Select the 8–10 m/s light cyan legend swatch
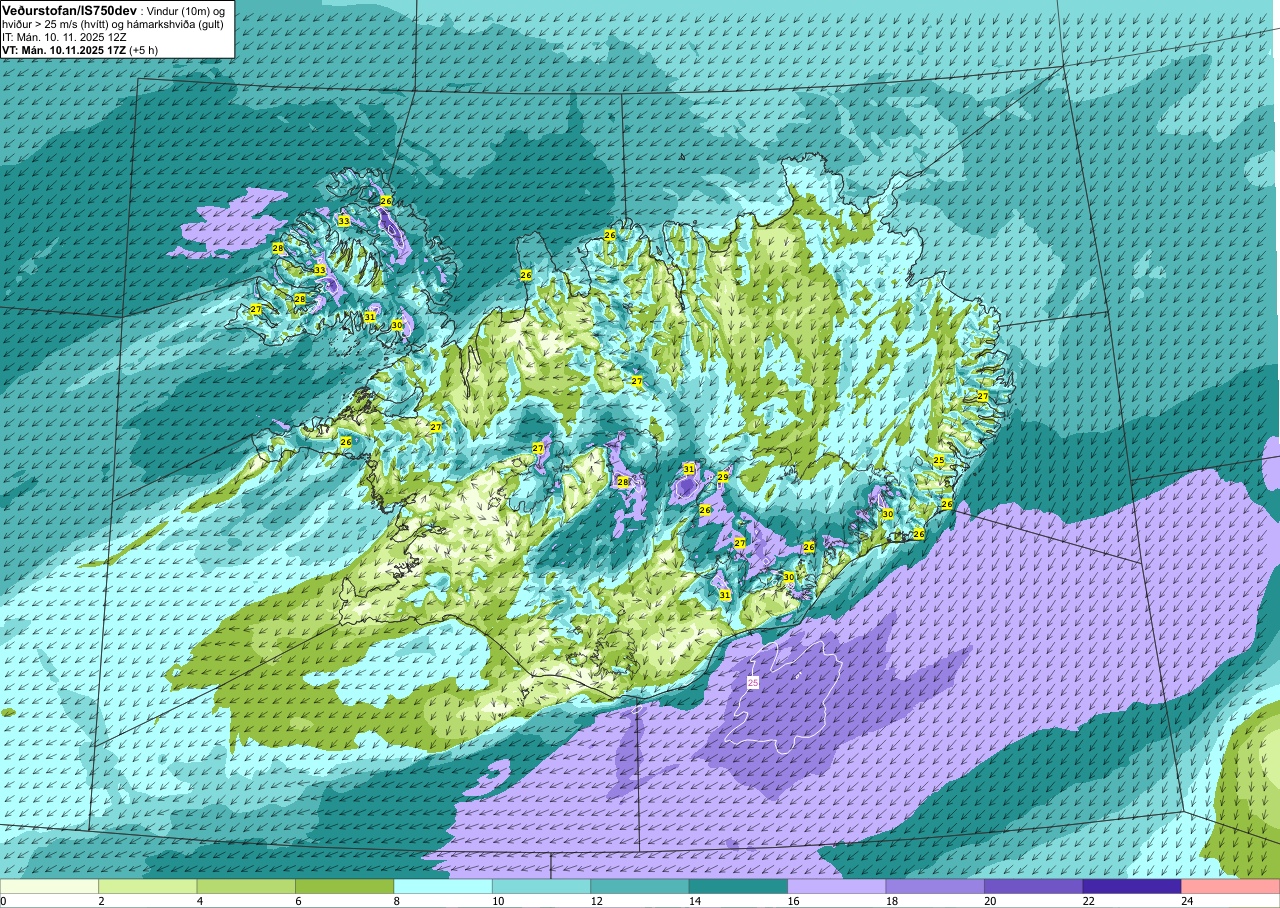This screenshot has width=1280, height=908. 443,886
